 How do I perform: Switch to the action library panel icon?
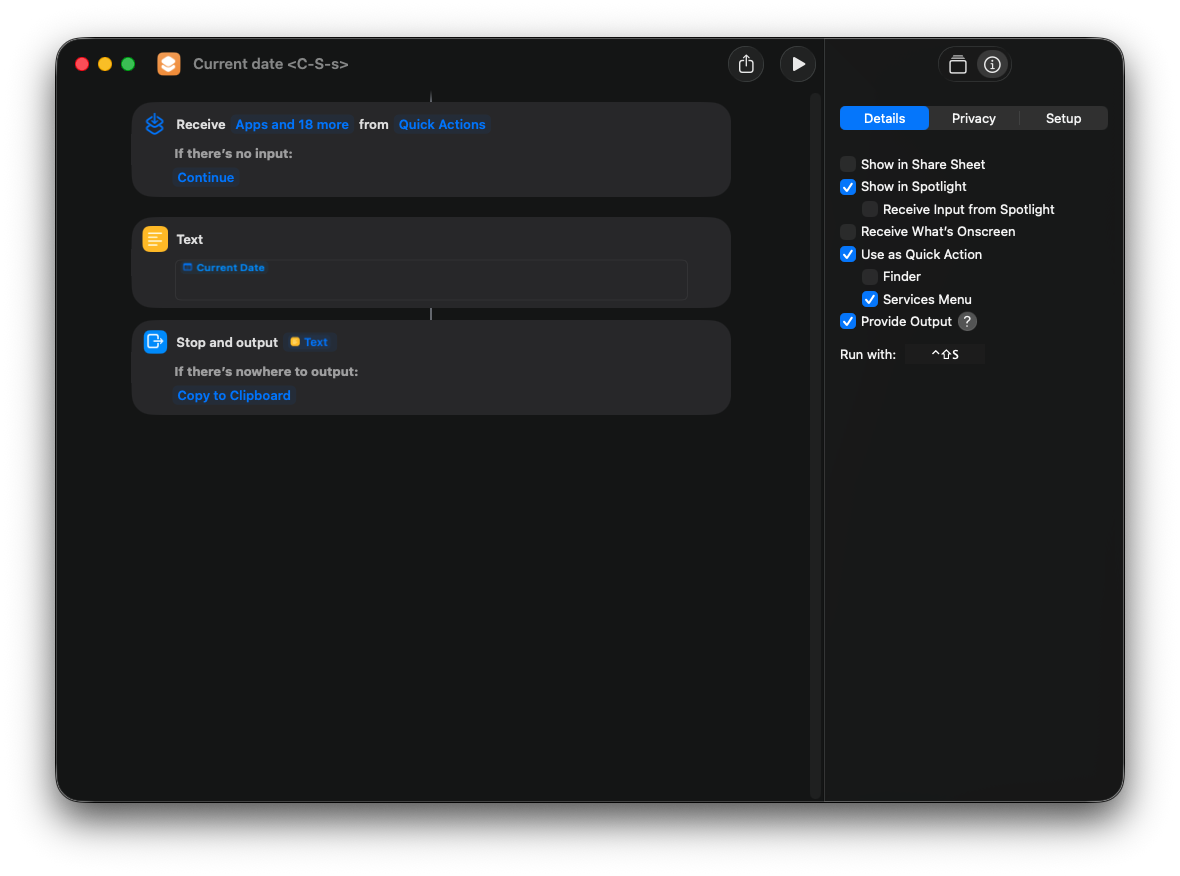coord(957,63)
